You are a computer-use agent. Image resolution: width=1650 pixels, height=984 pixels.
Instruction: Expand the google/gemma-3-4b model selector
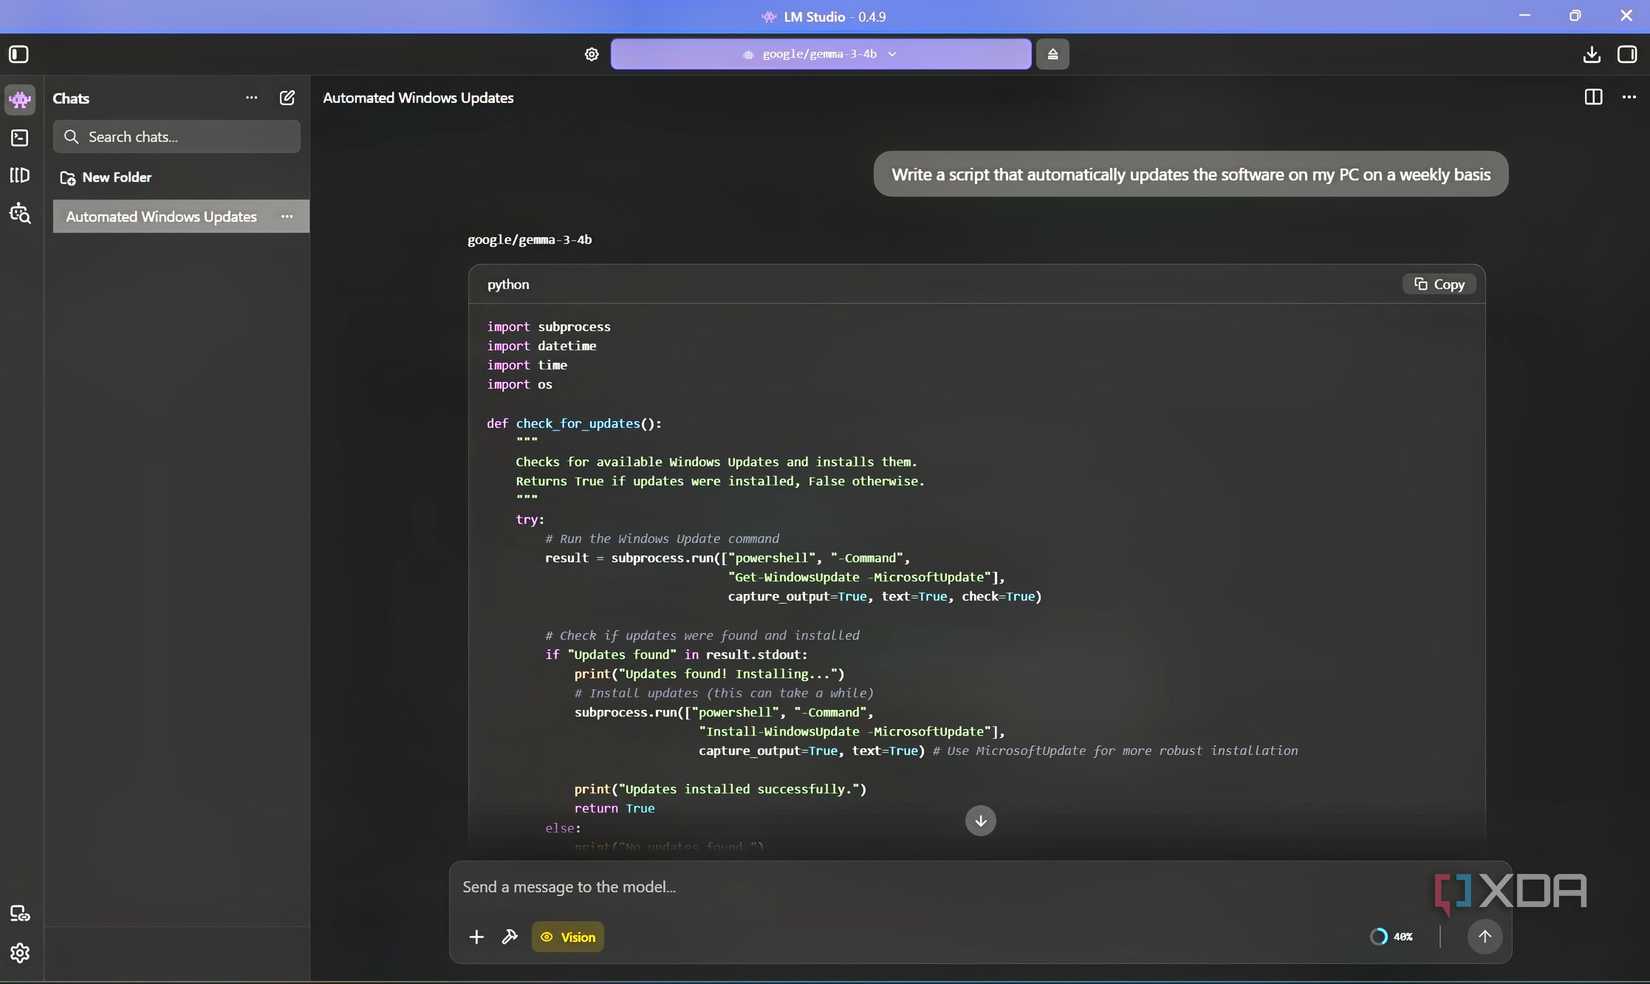[820, 54]
